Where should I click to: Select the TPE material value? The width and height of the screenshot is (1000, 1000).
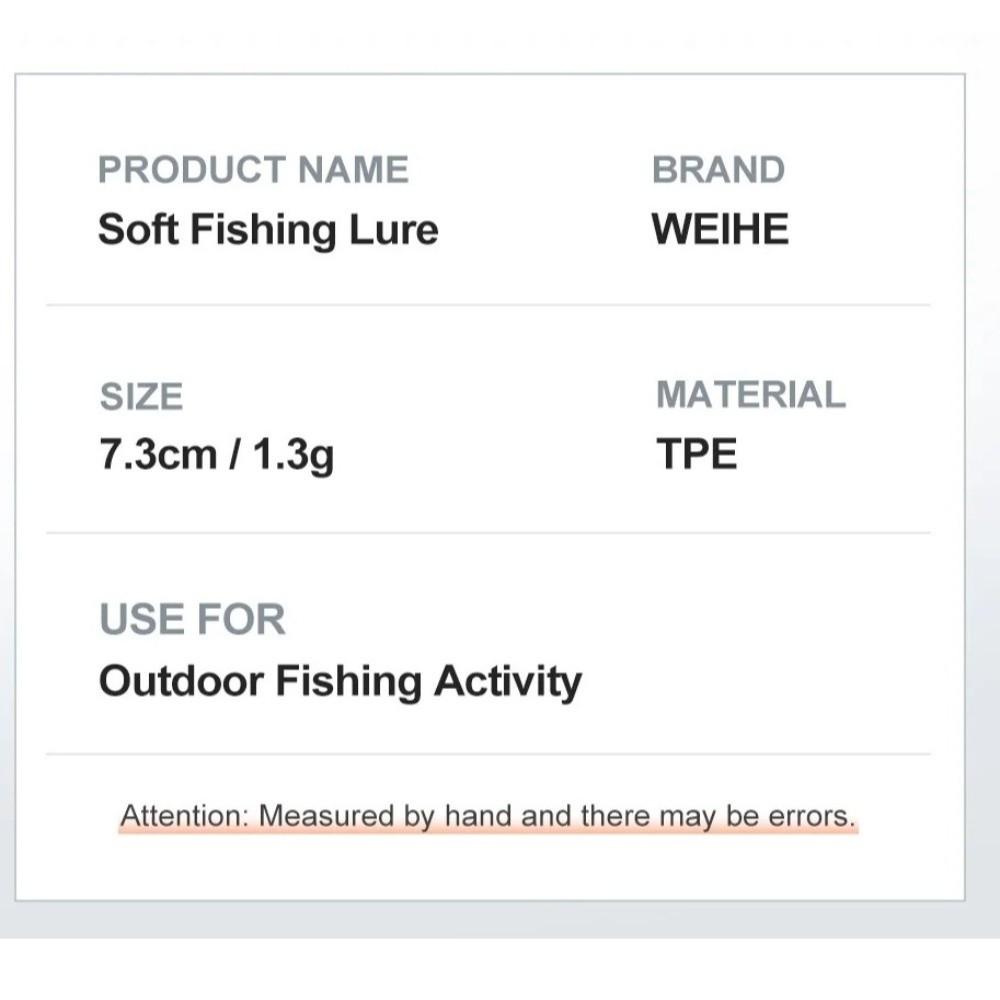[x=696, y=455]
